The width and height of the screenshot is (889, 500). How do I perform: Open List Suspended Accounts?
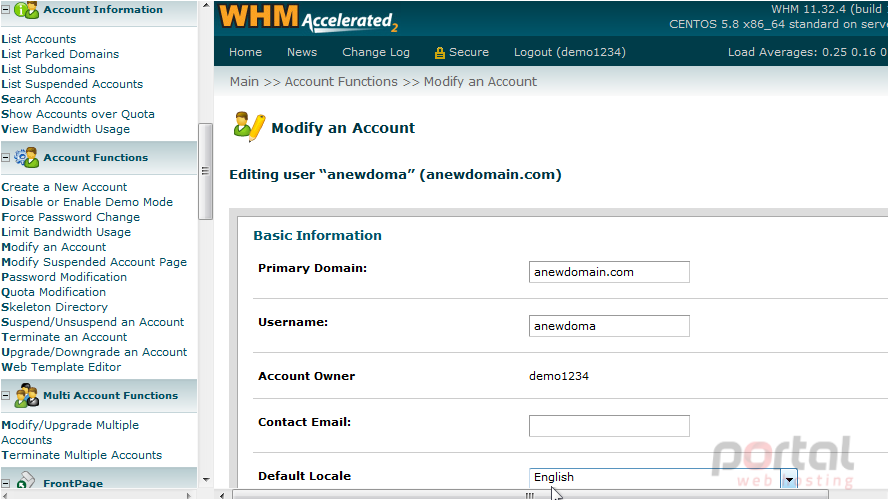[x=72, y=84]
